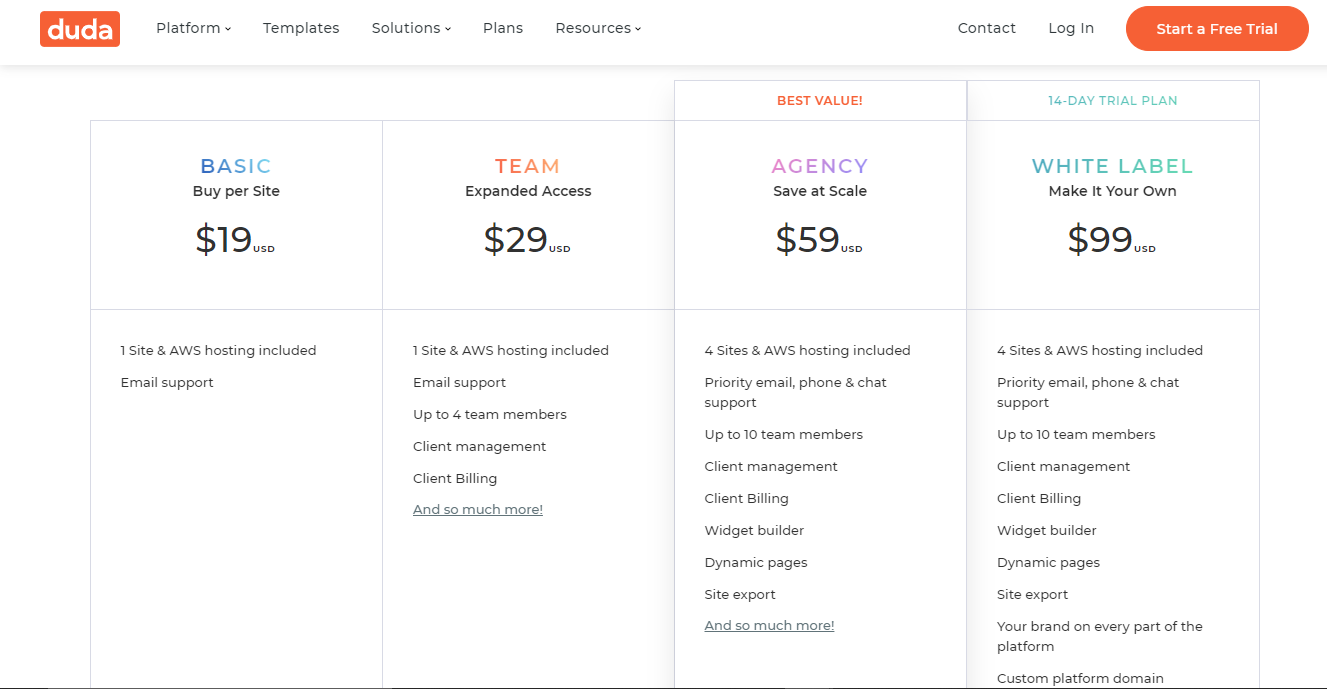Expand the Resources dropdown menu
Viewport: 1327px width, 689px height.
tap(598, 28)
